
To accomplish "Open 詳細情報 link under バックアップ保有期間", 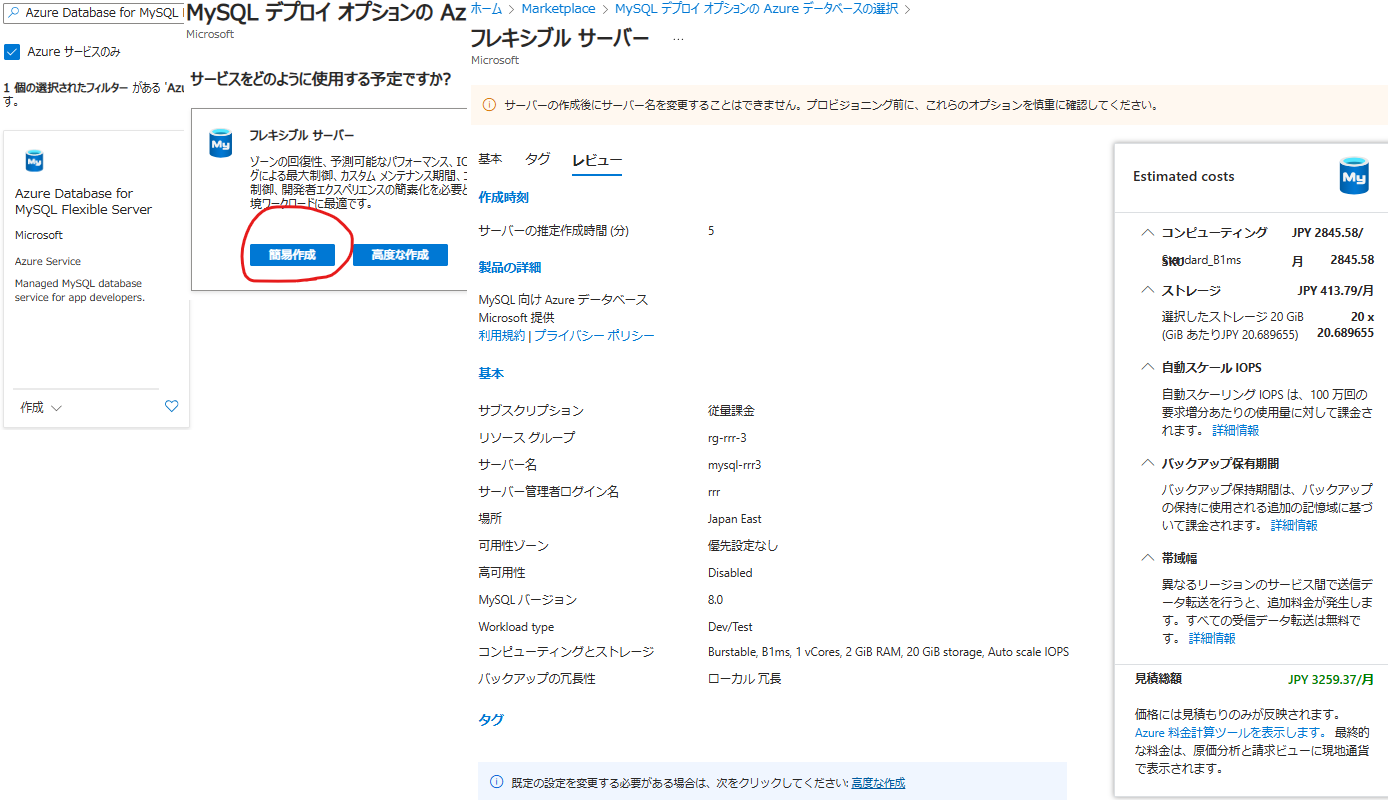I will click(x=1294, y=525).
